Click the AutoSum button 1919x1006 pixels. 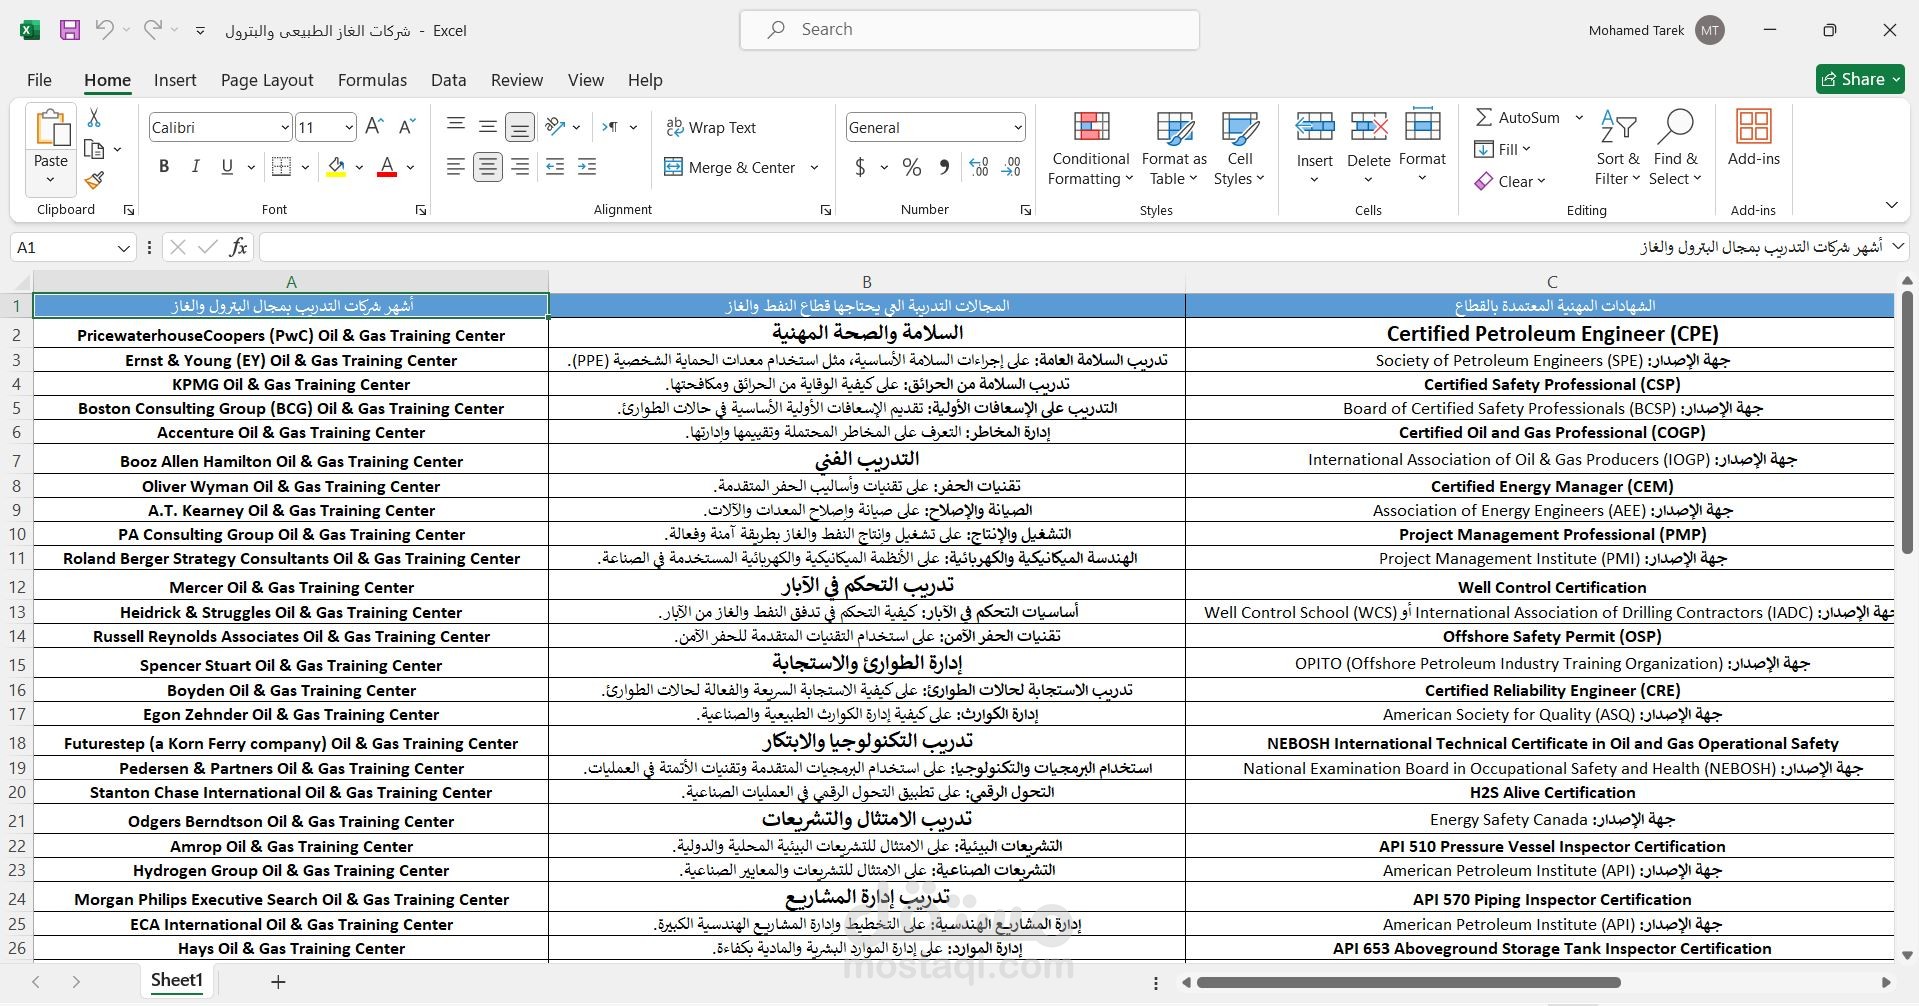click(x=1518, y=117)
